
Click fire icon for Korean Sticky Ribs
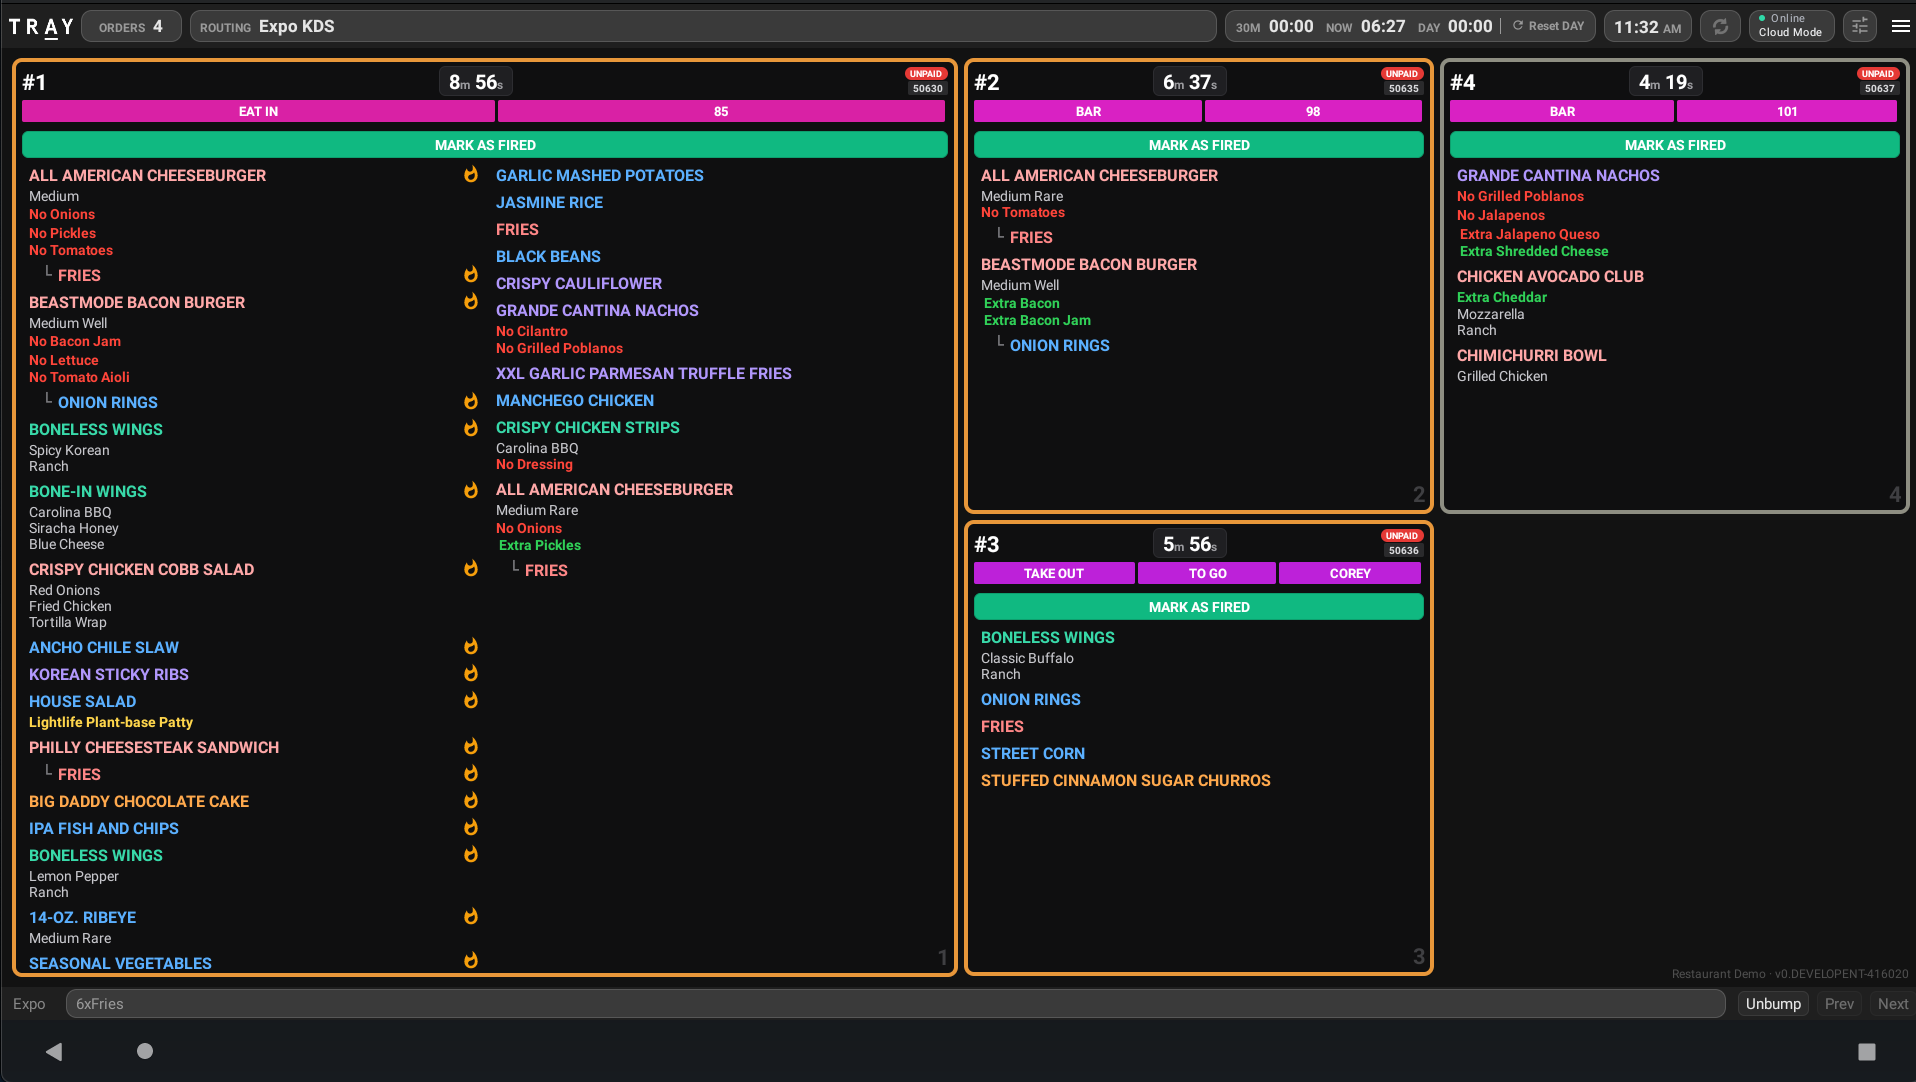[x=470, y=674]
